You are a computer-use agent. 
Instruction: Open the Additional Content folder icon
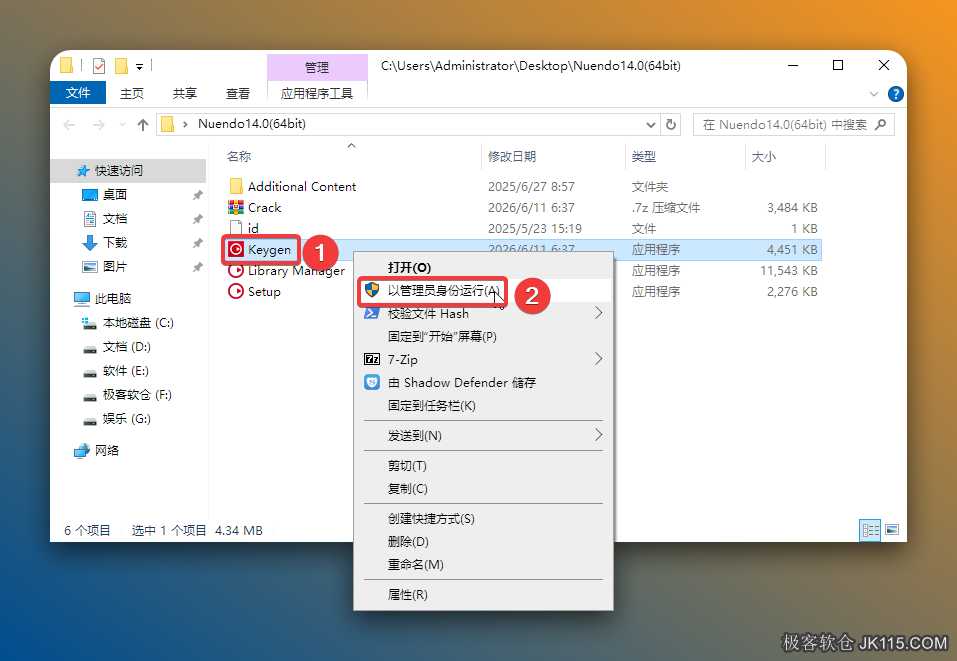point(236,186)
